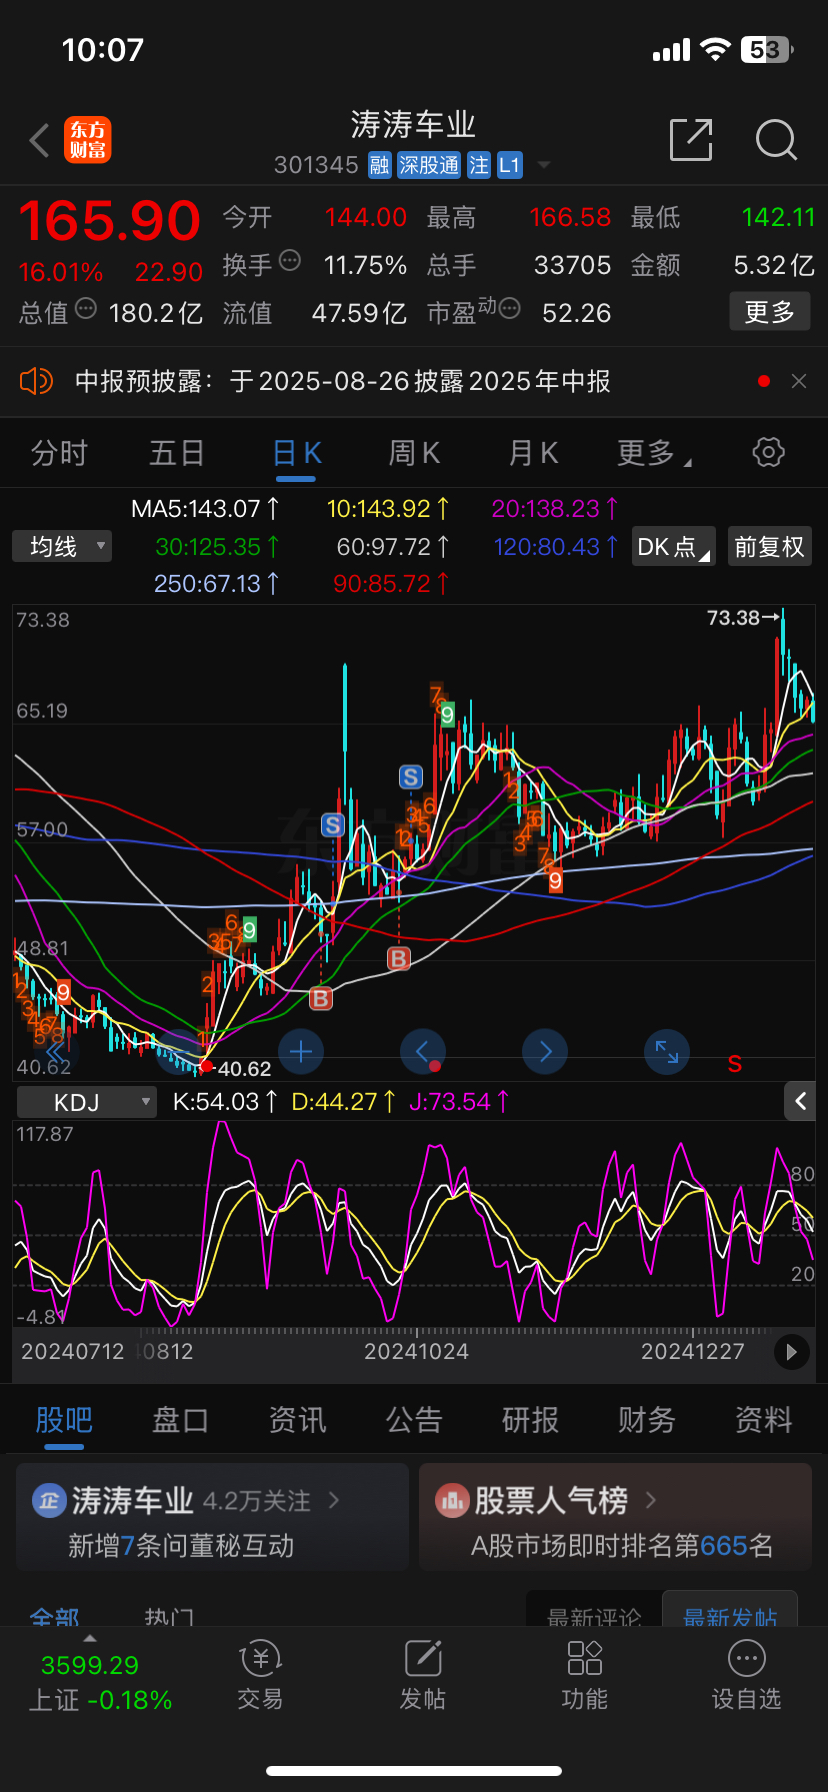Tap the upper blue S signal marker

point(410,776)
